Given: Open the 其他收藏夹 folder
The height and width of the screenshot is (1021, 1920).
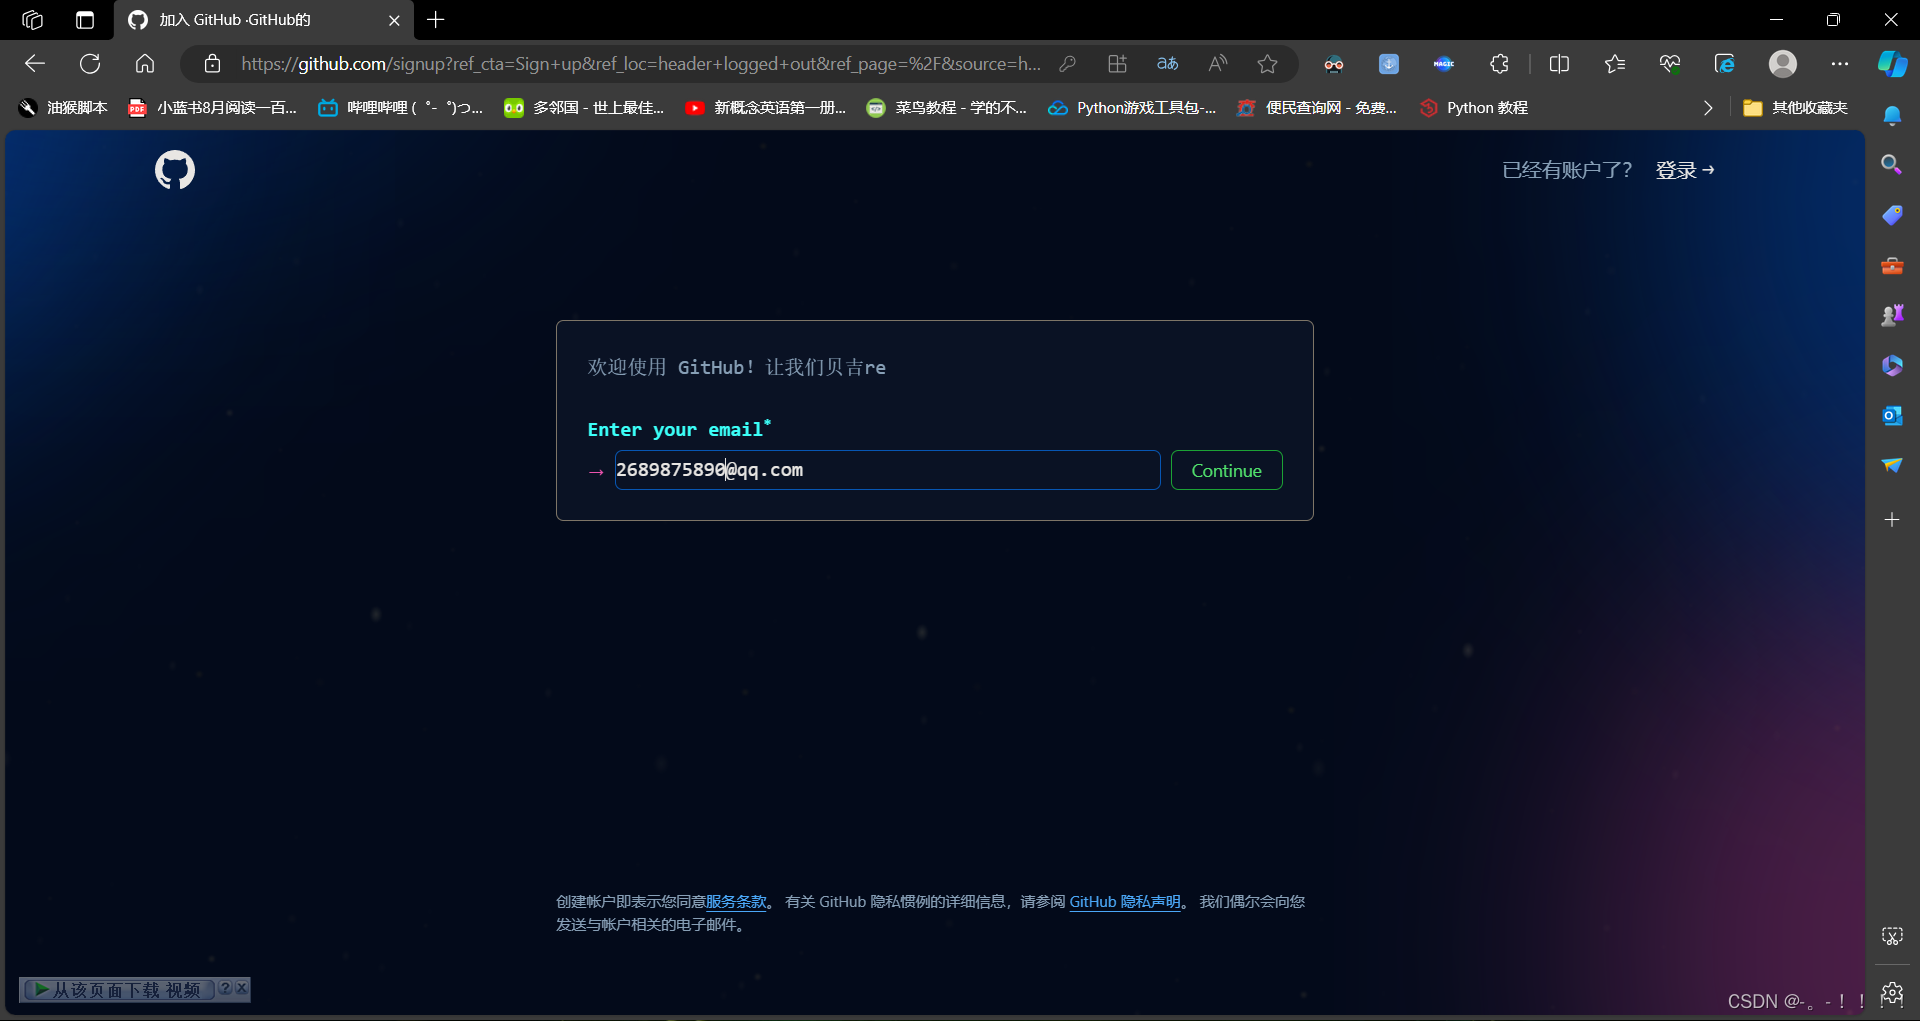Looking at the screenshot, I should click(1795, 108).
